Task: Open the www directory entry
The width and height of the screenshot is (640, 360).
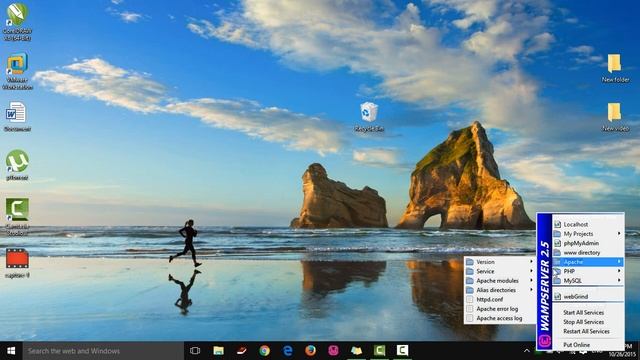Action: tap(588, 253)
